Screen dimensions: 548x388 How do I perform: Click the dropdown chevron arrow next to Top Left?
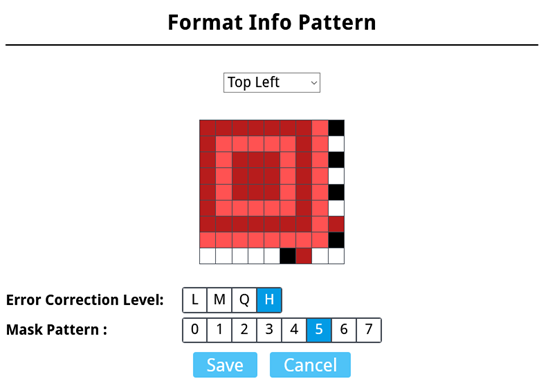pos(314,83)
